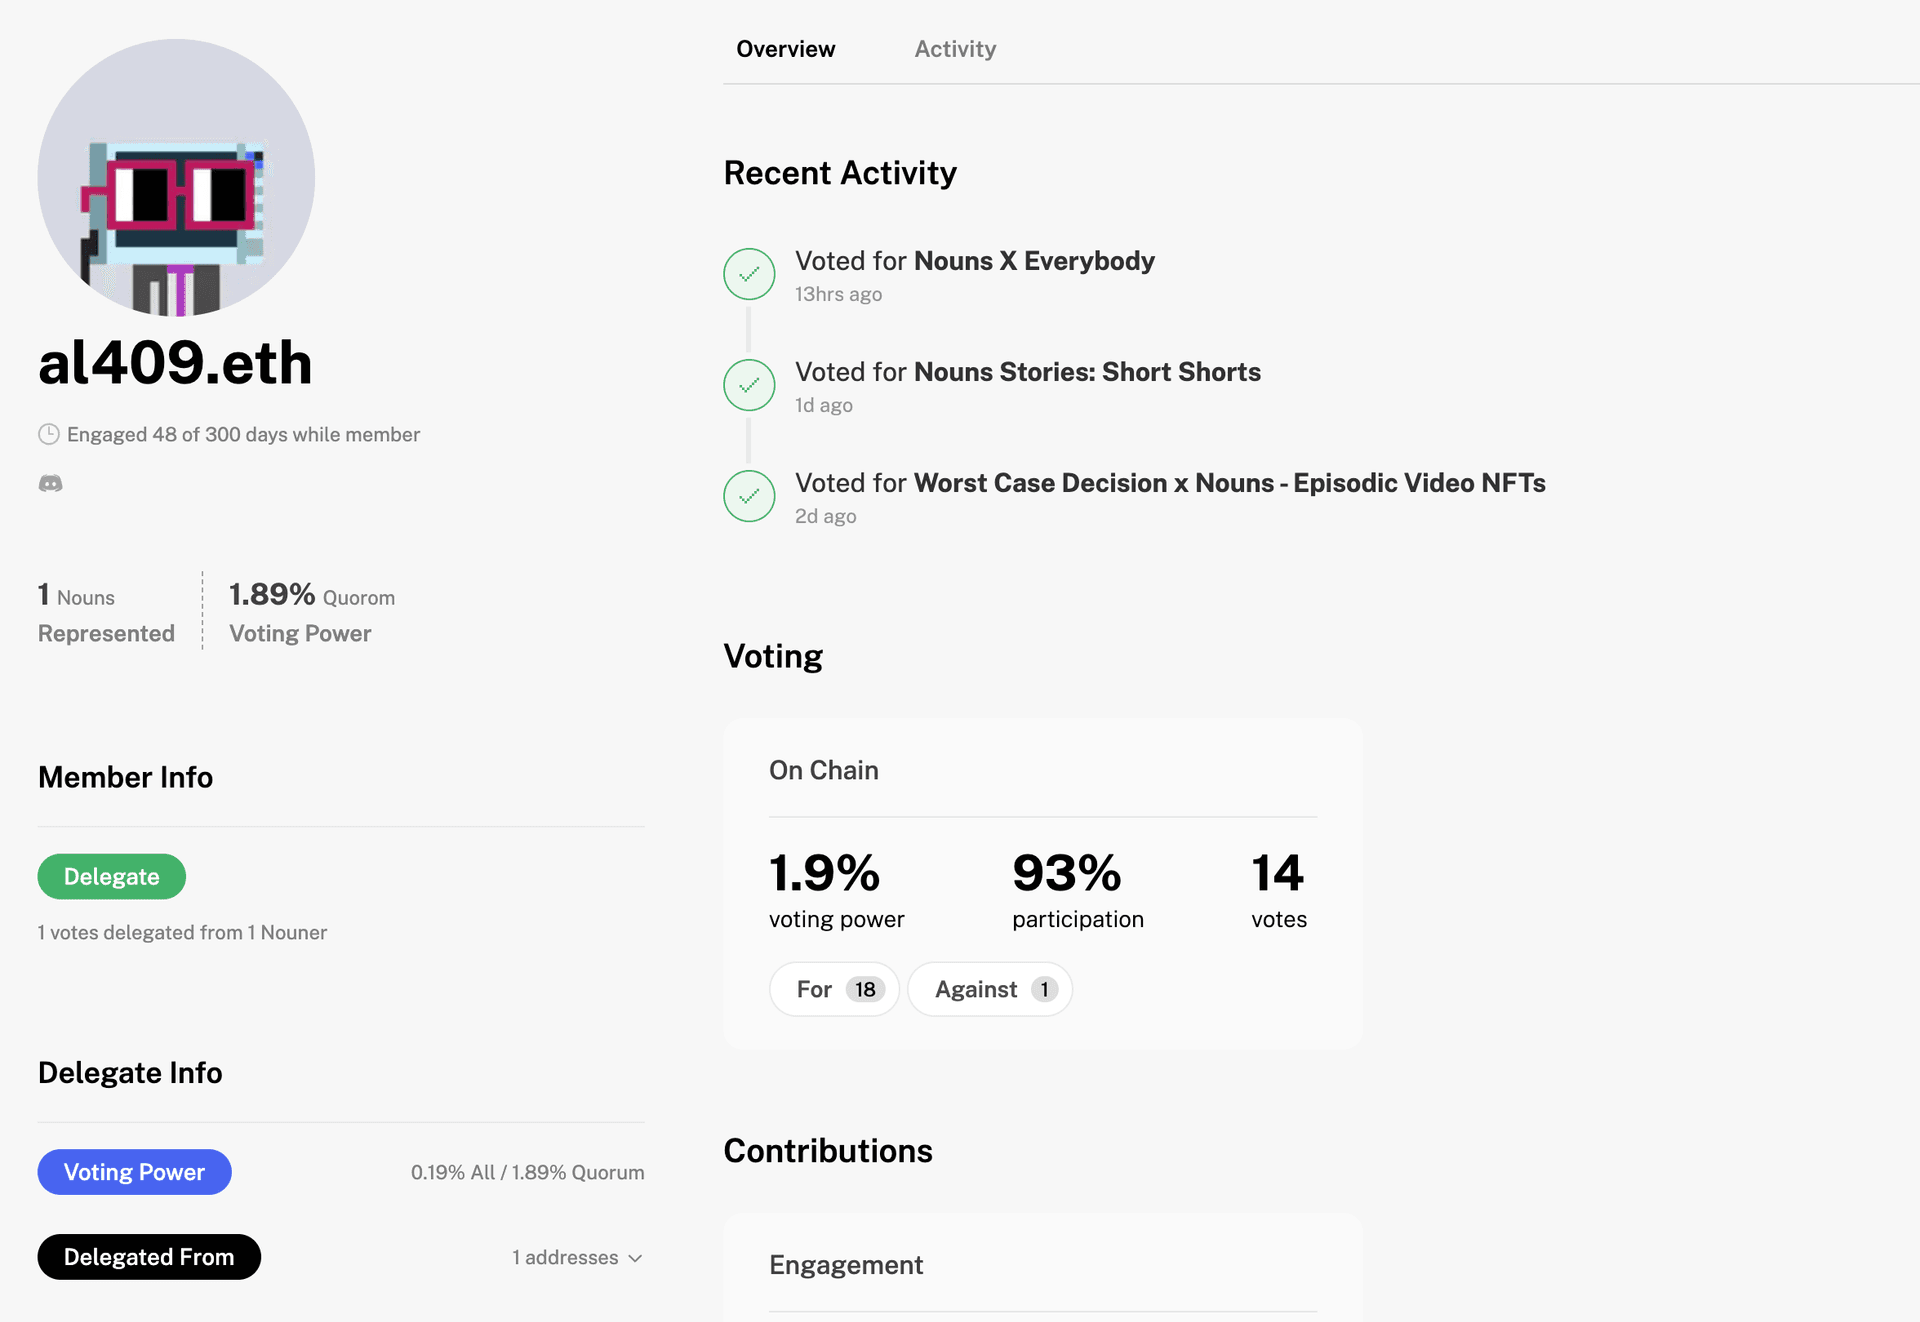The height and width of the screenshot is (1322, 1920).
Task: Click the Discord icon under profile name
Action: (x=50, y=484)
